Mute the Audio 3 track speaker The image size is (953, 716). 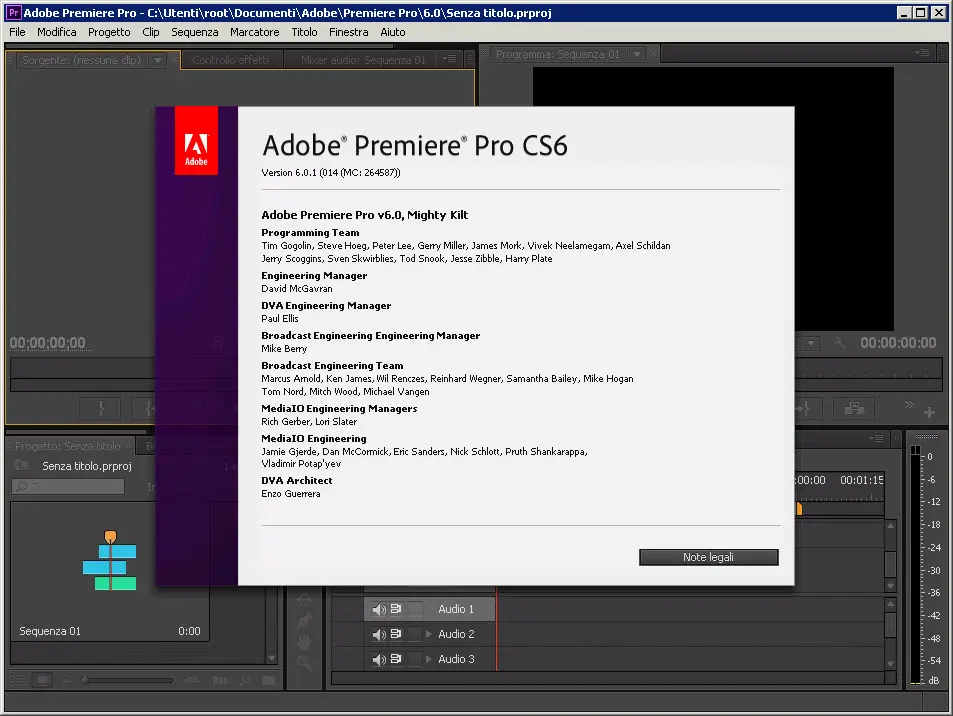click(x=379, y=659)
